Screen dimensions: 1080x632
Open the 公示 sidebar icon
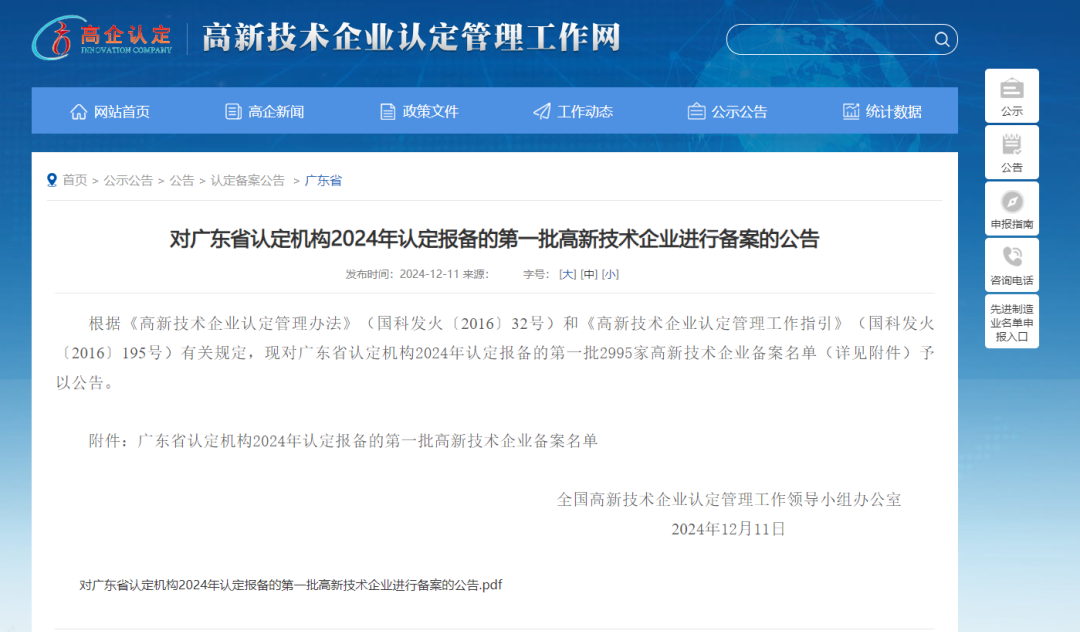(x=1012, y=89)
